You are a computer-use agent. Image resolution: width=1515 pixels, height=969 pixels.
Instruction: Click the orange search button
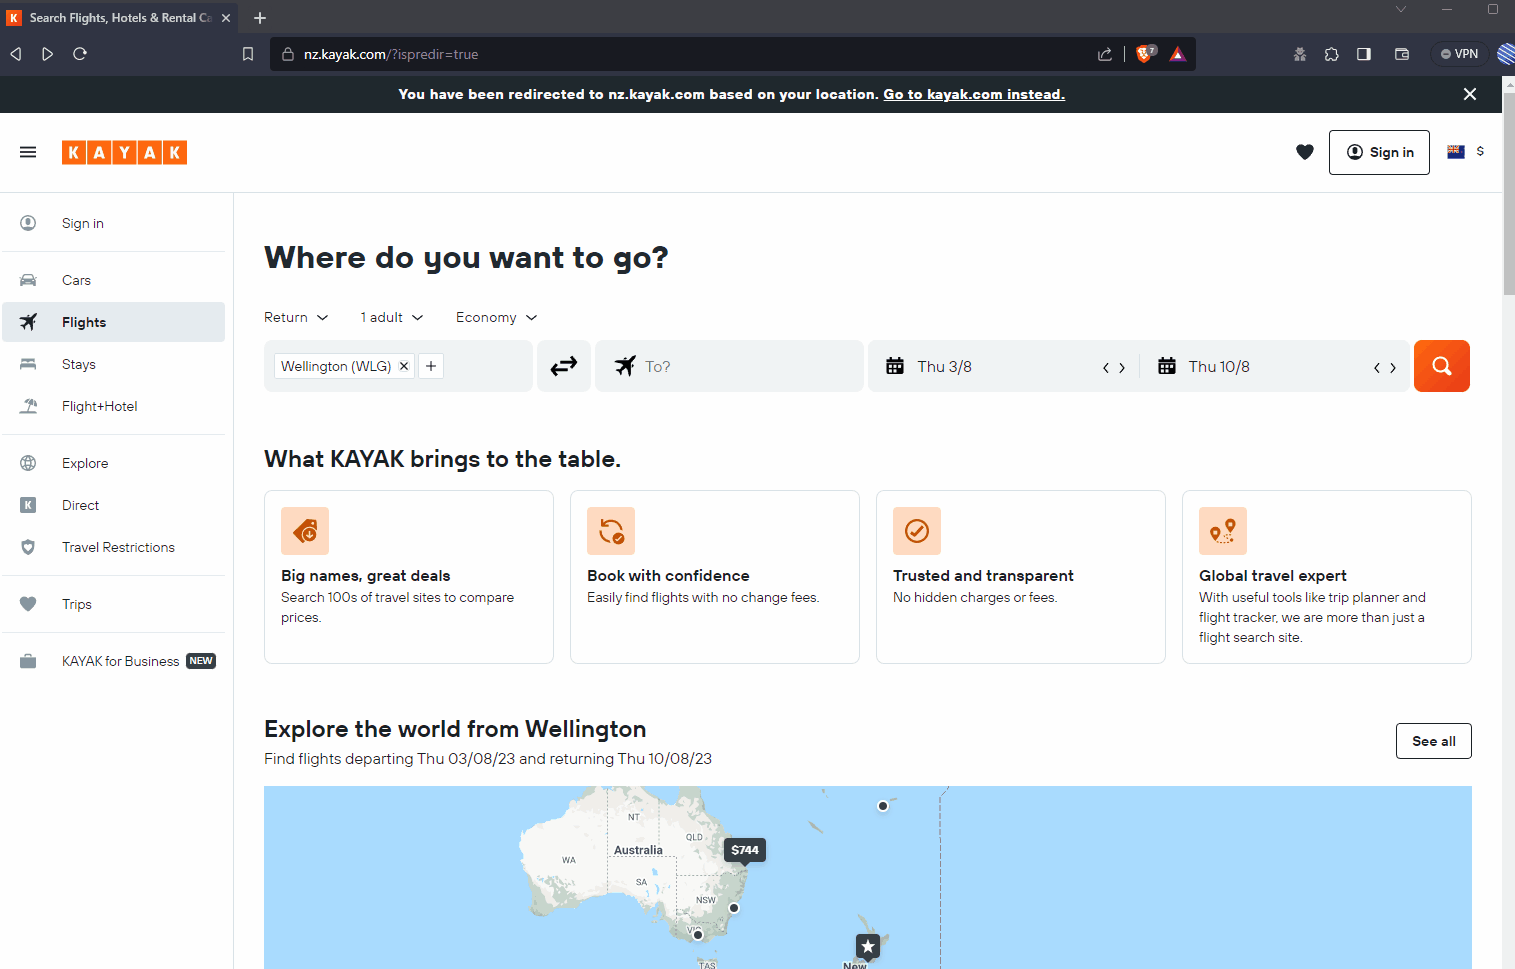(1442, 366)
